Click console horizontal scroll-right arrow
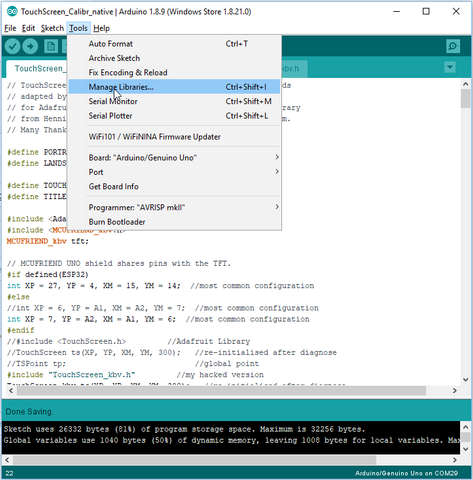The width and height of the screenshot is (473, 480). click(454, 460)
